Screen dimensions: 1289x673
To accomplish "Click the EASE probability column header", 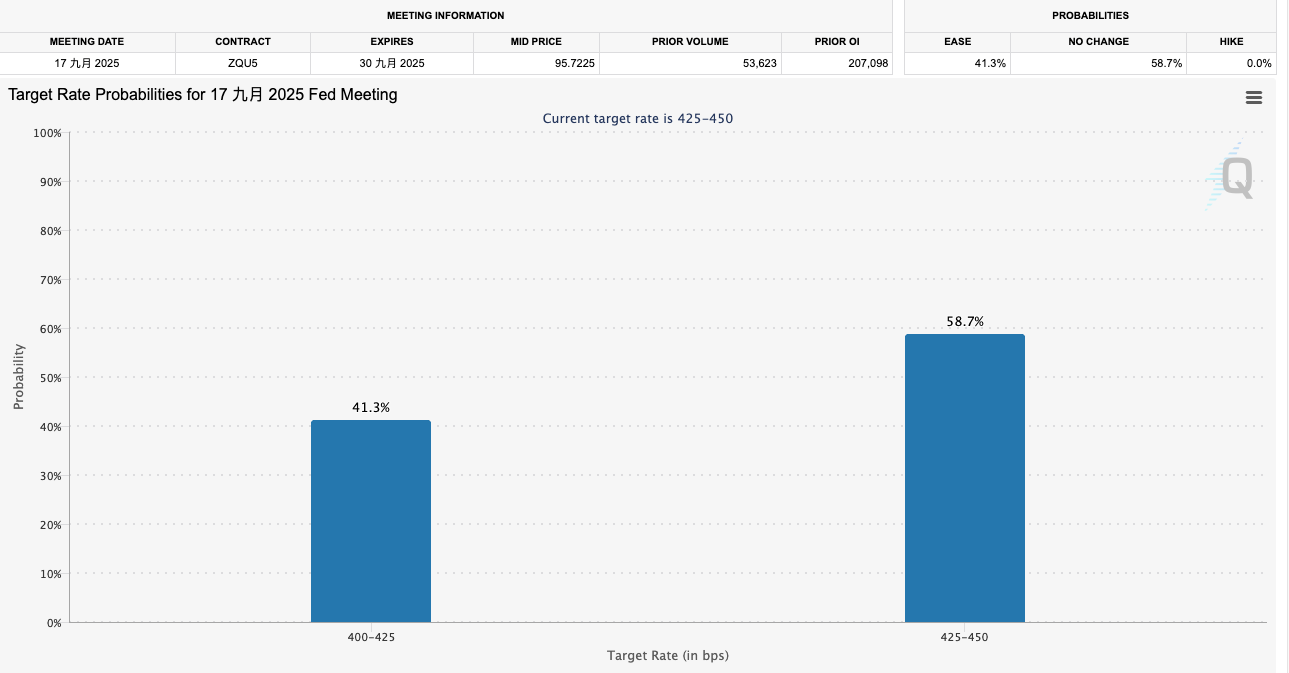I will (x=957, y=42).
